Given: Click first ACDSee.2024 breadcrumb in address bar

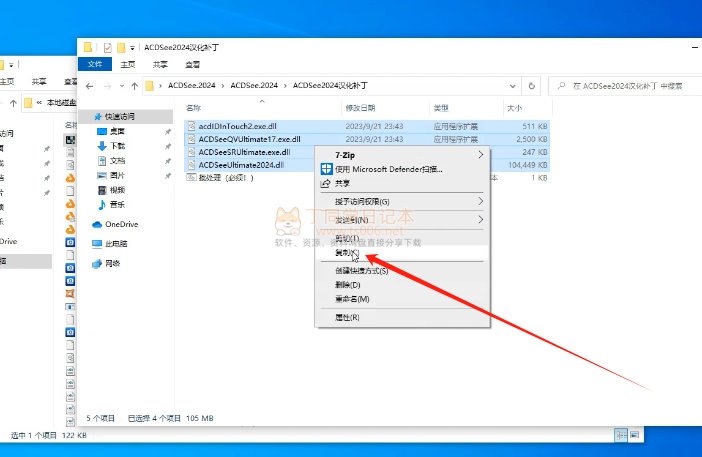Looking at the screenshot, I should click(192, 85).
